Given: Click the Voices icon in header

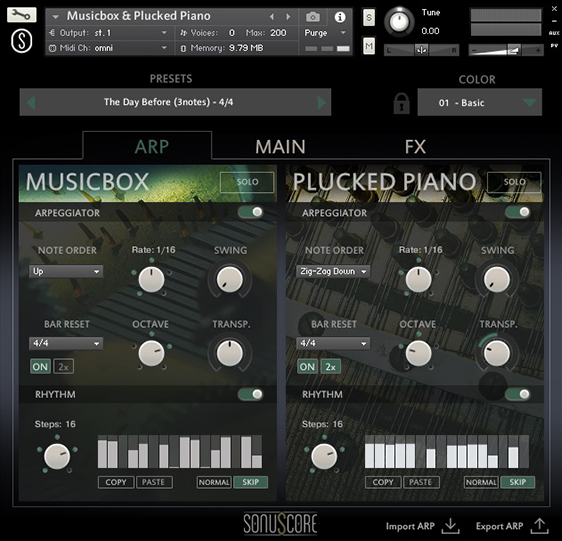Looking at the screenshot, I should tap(184, 33).
